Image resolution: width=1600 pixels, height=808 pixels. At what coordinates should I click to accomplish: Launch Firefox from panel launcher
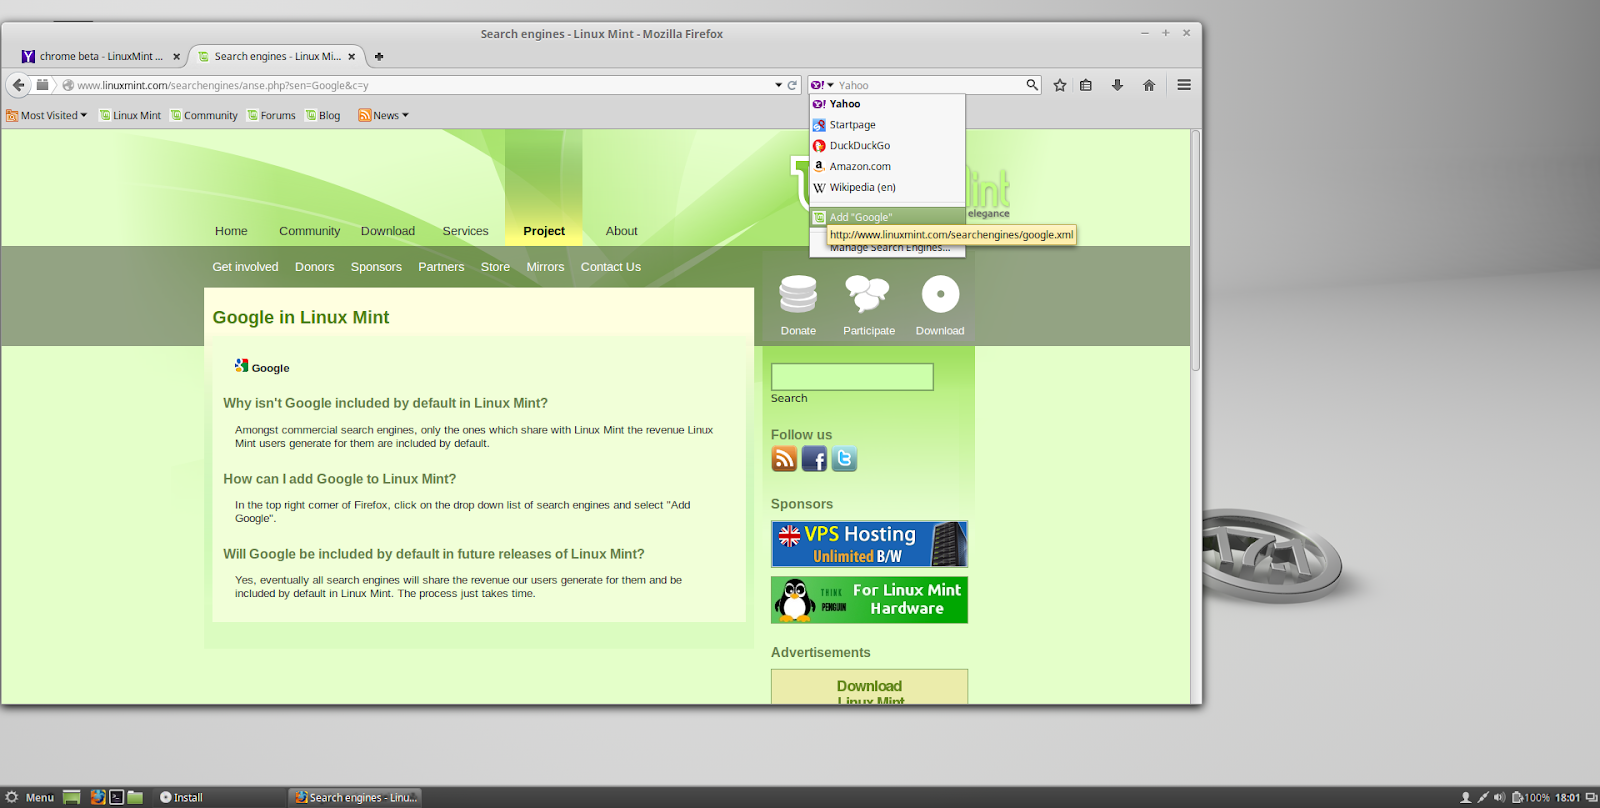click(98, 797)
